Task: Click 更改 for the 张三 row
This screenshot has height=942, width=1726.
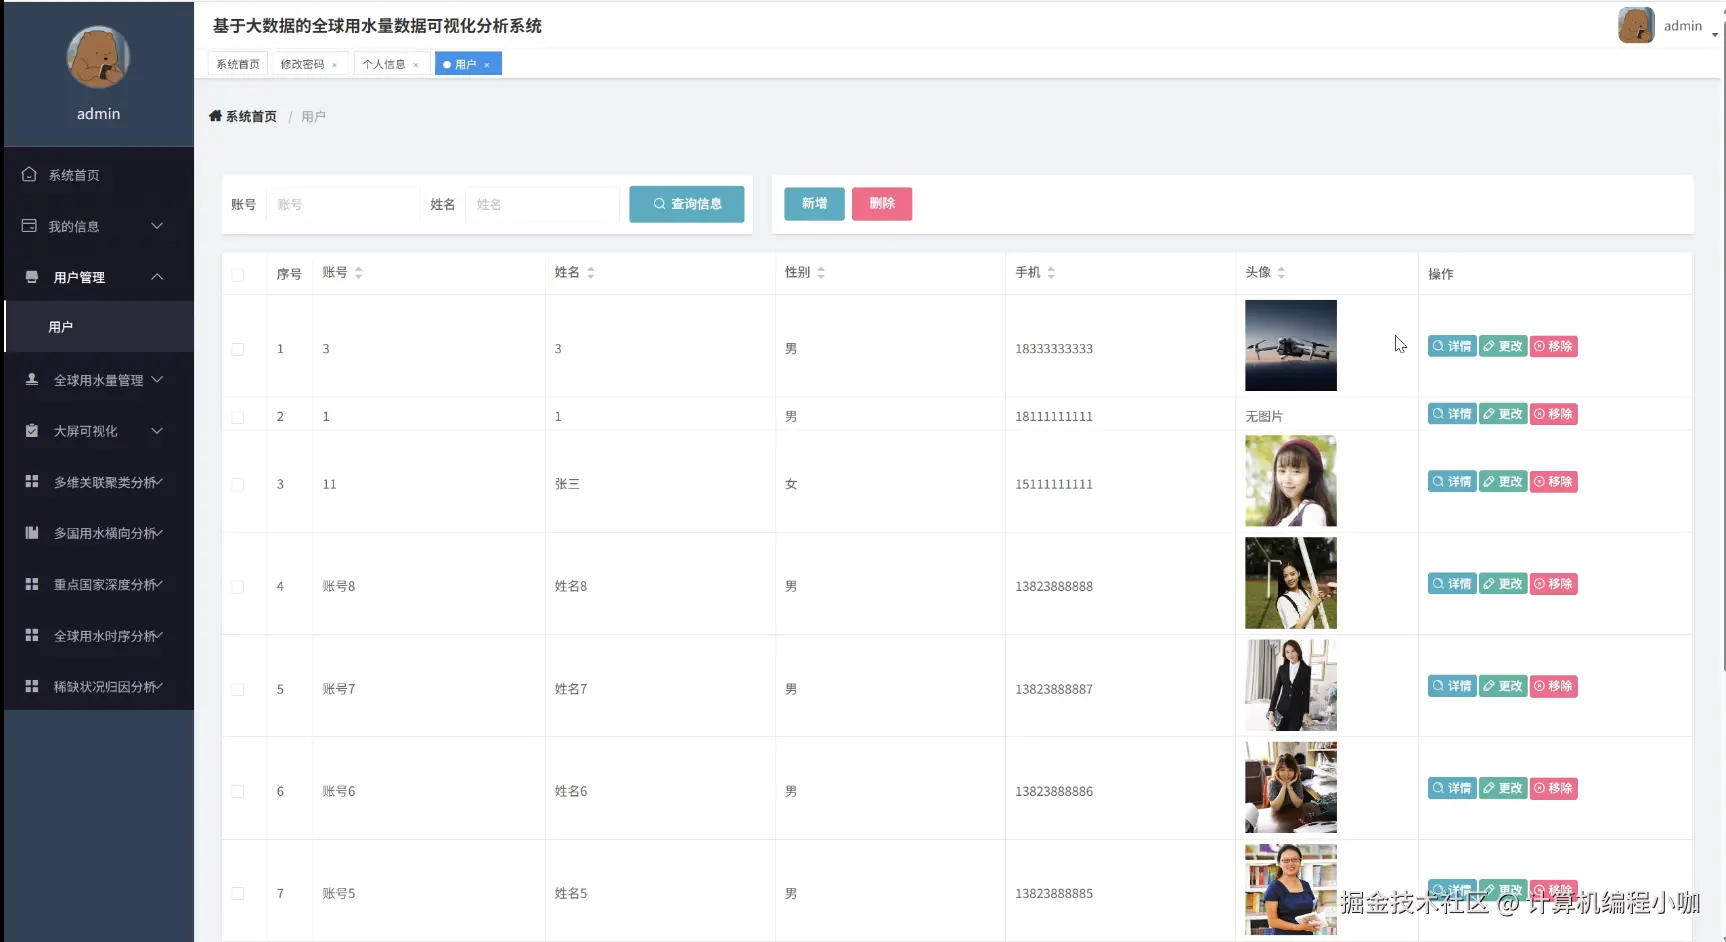Action: pyautogui.click(x=1503, y=481)
